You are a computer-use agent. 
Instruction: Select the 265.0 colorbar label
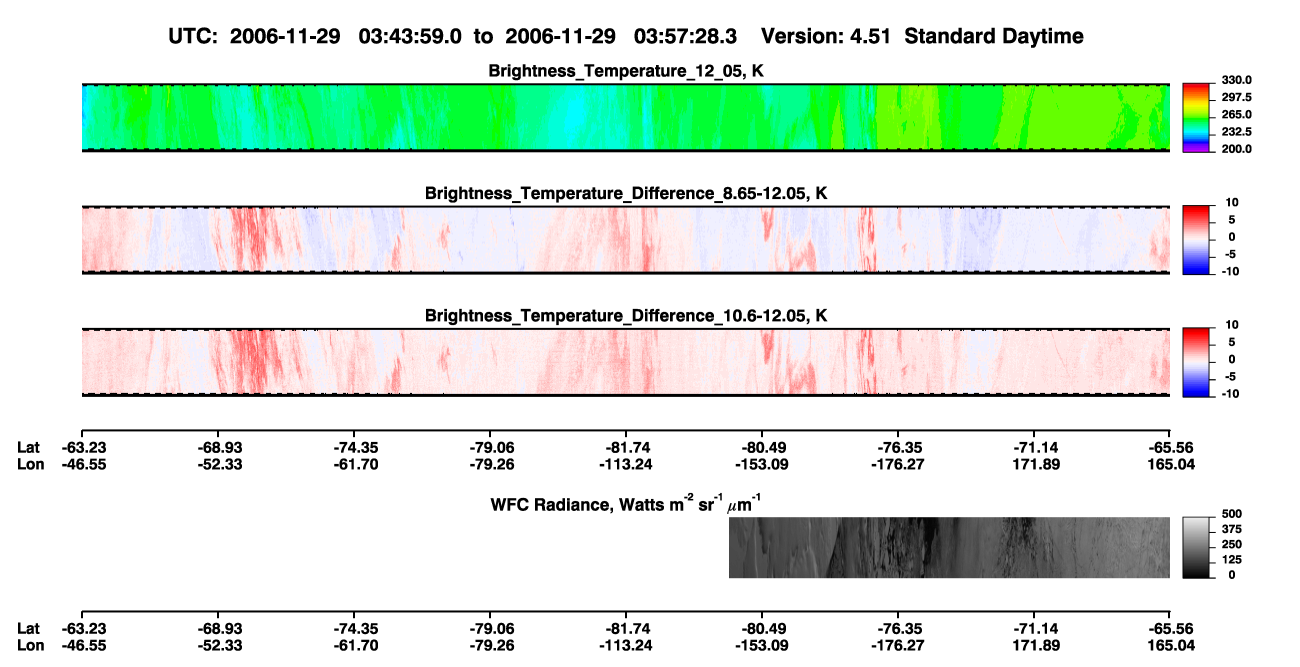click(x=1236, y=114)
